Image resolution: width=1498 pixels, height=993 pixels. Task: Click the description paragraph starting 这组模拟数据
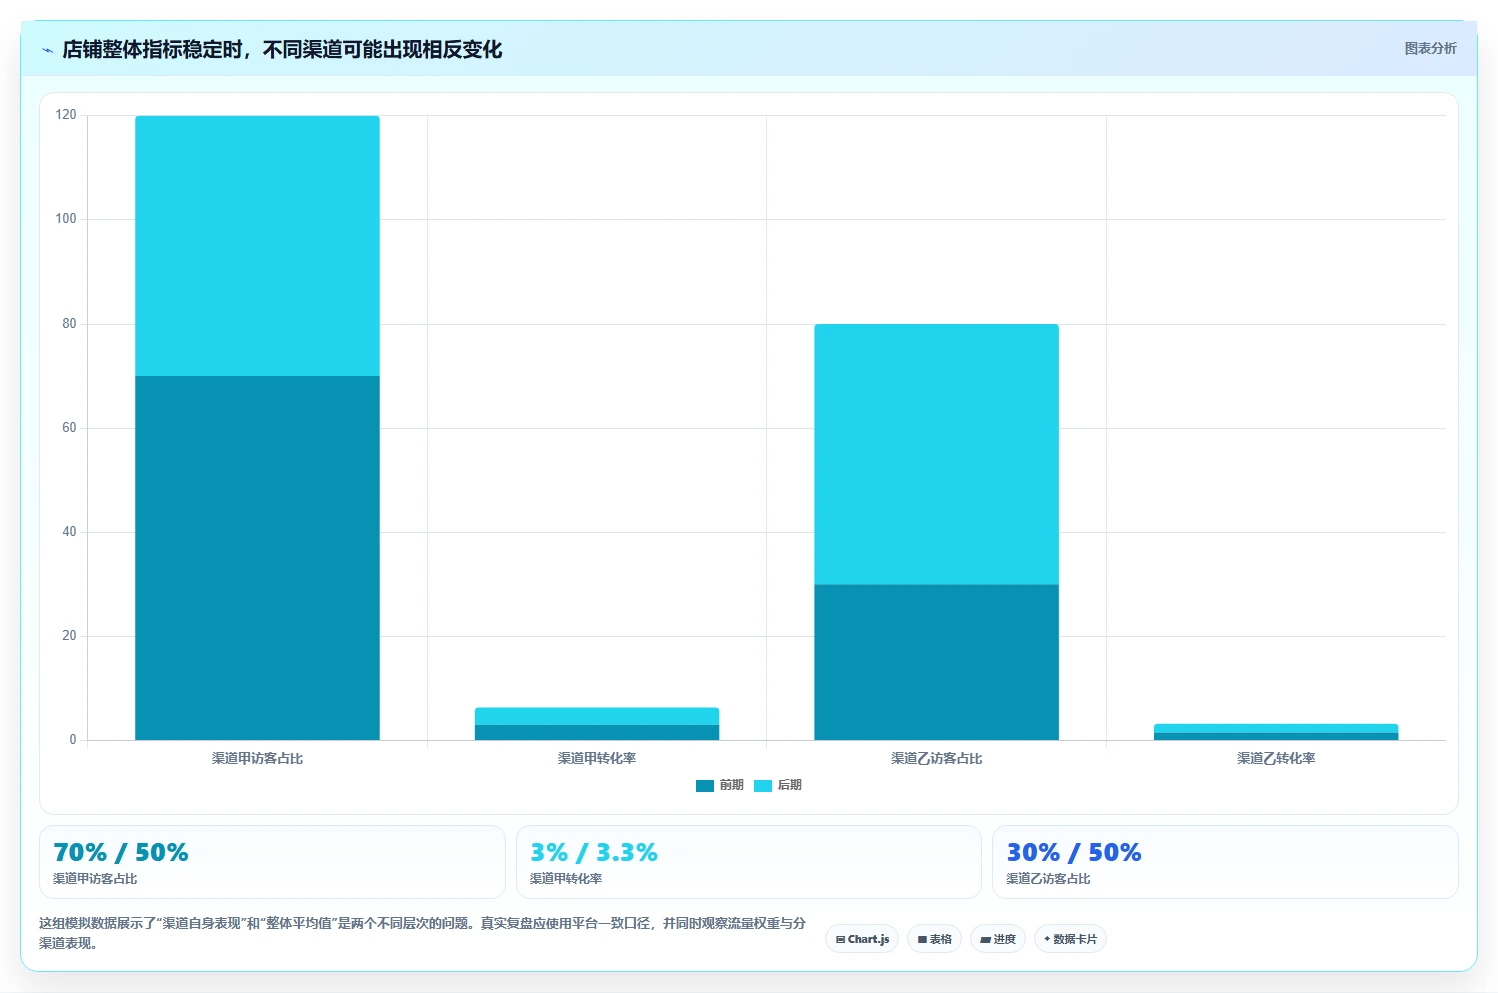(x=422, y=933)
